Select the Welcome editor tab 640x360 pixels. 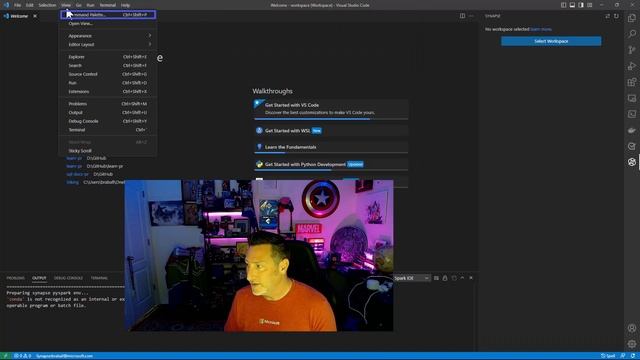tap(19, 16)
